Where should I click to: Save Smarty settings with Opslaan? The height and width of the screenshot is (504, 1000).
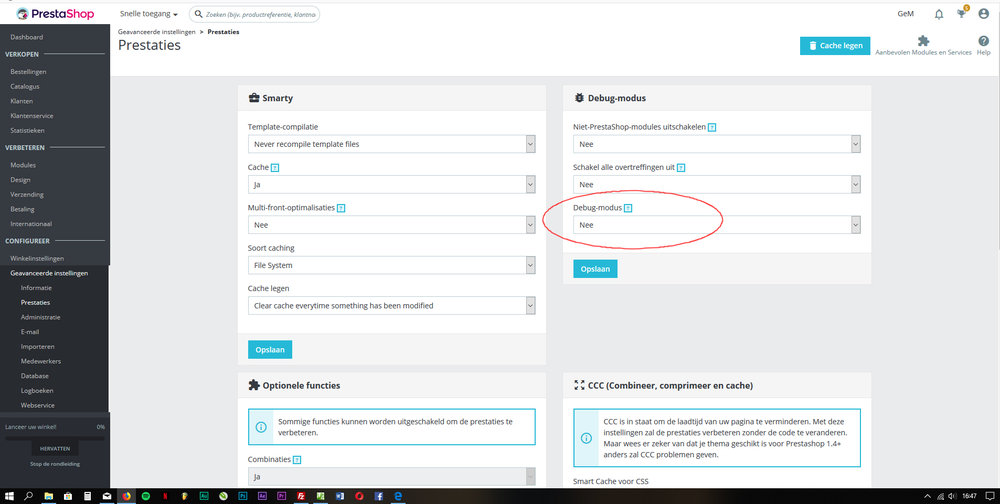pyautogui.click(x=270, y=350)
